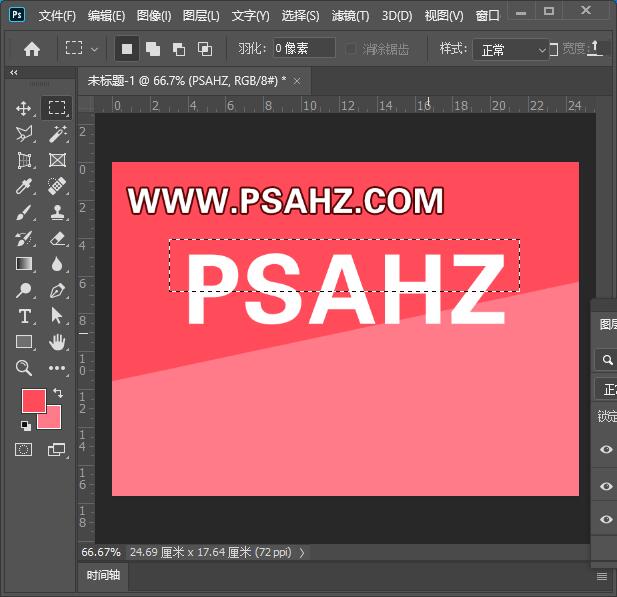Select the Polygonal Lasso tool
The width and height of the screenshot is (617, 597).
24,134
